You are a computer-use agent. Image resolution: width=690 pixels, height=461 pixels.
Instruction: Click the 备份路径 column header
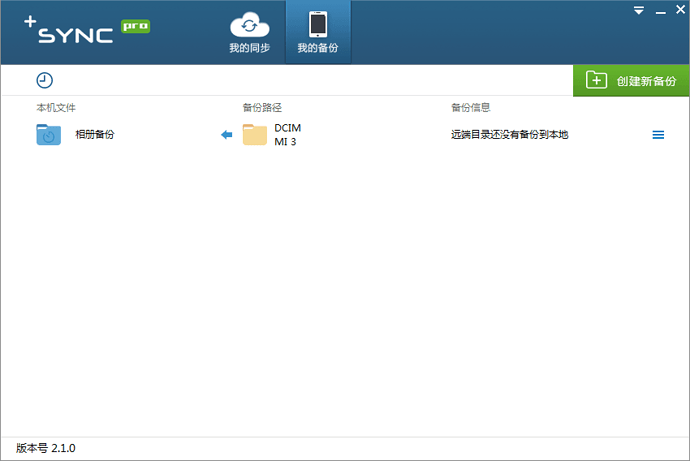point(262,107)
